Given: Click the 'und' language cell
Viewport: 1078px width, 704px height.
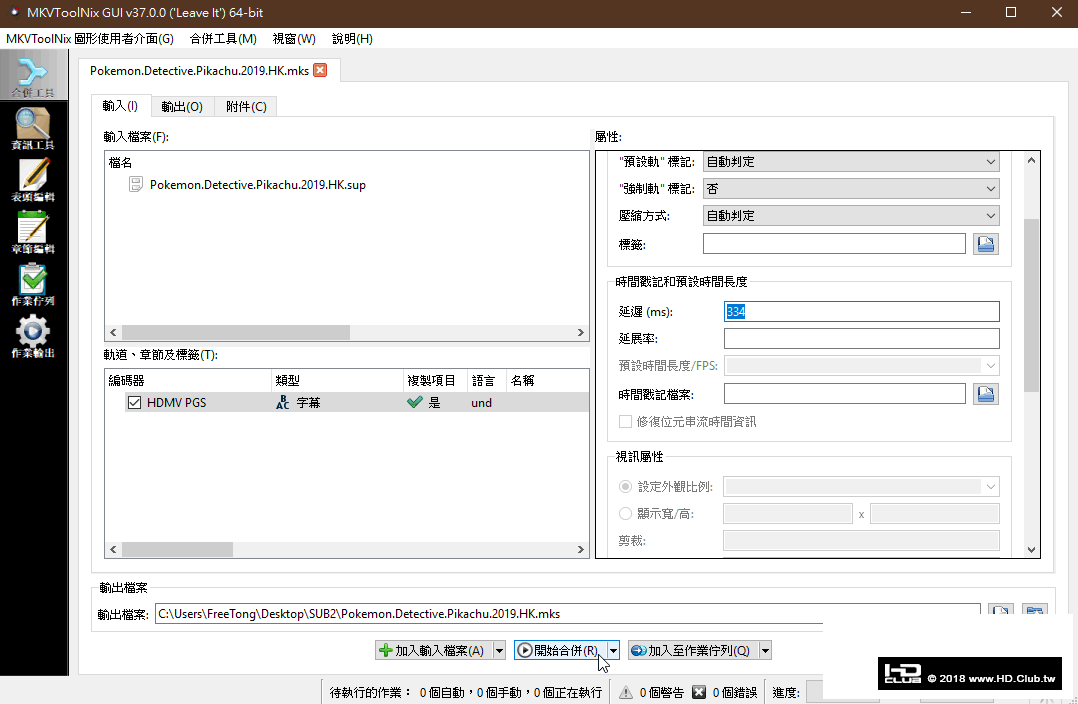Looking at the screenshot, I should [481, 403].
